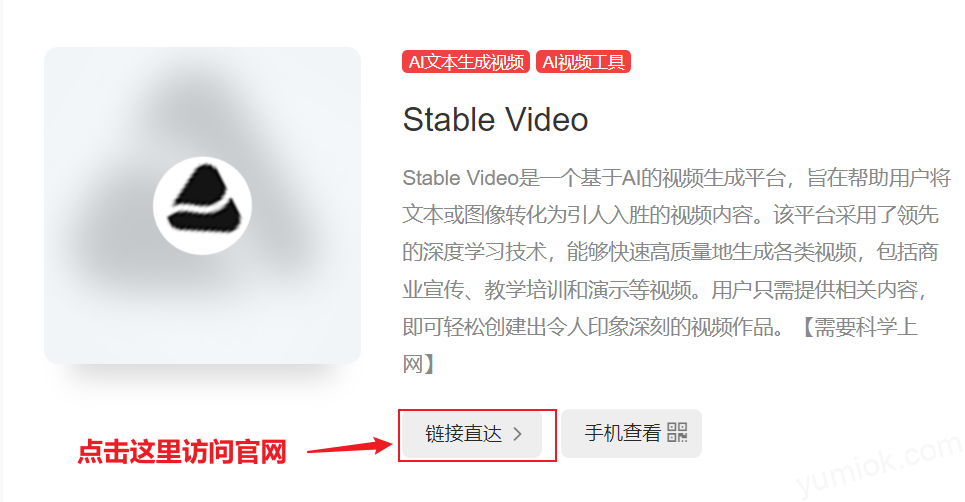Screen dimensions: 965x502
Task: Open the 链接直达 official site button
Action: (x=471, y=434)
